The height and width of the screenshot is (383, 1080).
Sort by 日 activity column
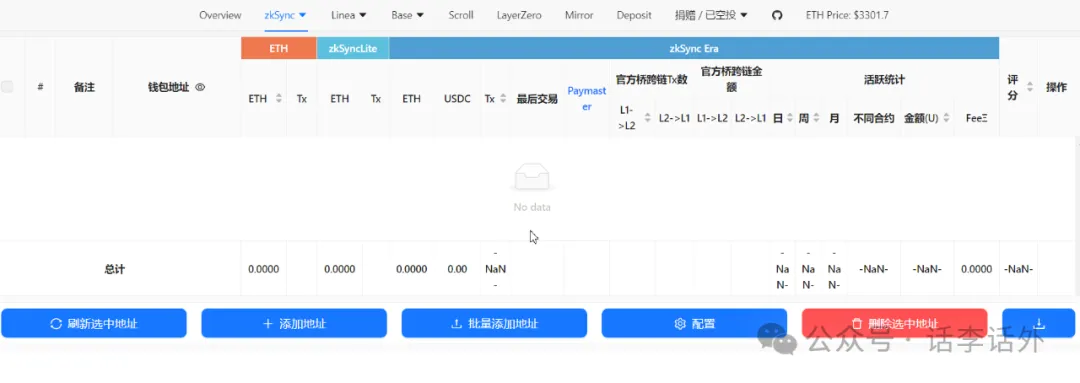click(x=789, y=118)
